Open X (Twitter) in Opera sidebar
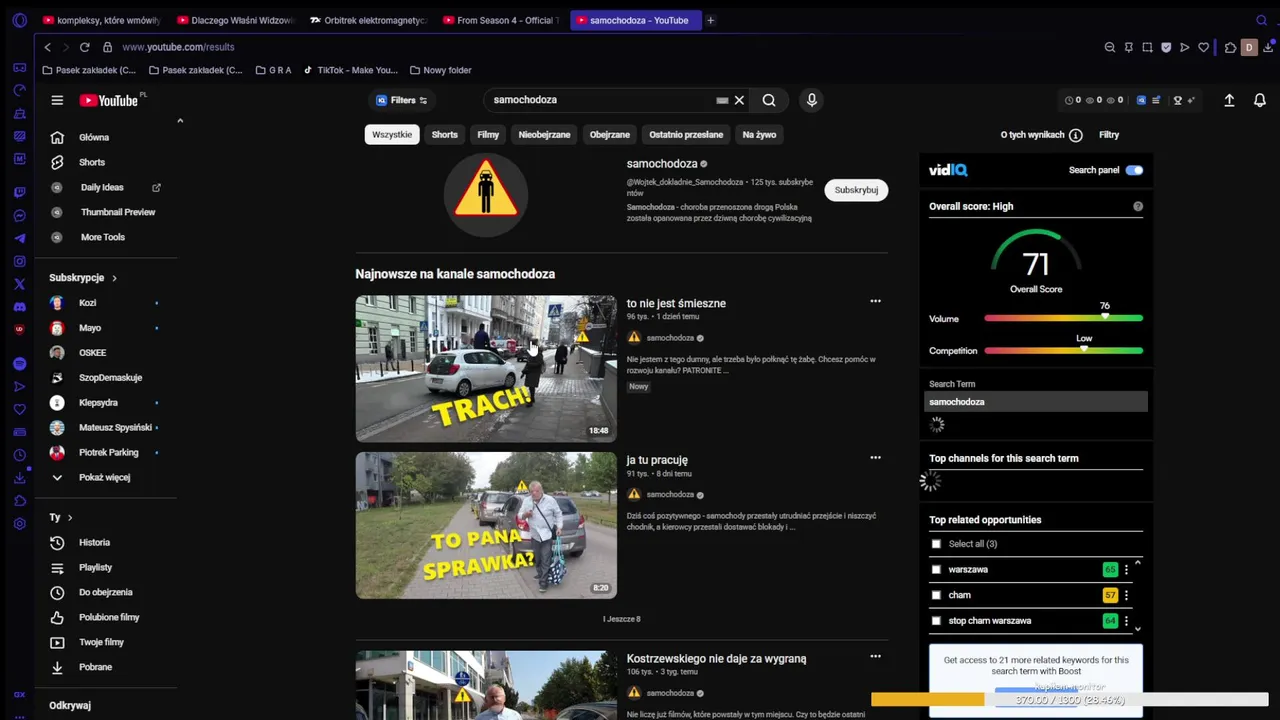1280x720 pixels. pos(19,284)
